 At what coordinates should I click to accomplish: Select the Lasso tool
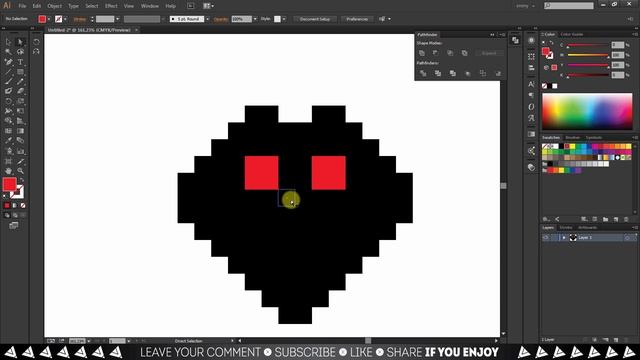point(20,52)
